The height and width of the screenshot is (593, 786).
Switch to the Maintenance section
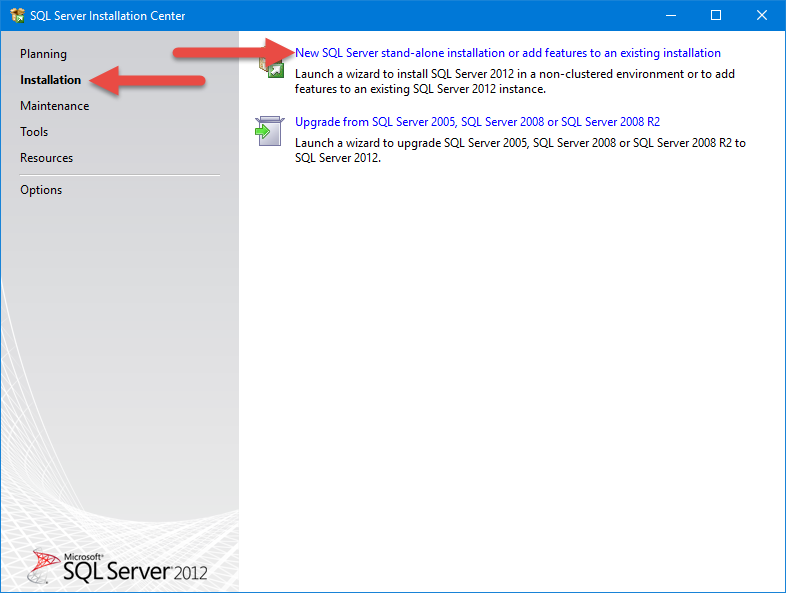point(54,106)
